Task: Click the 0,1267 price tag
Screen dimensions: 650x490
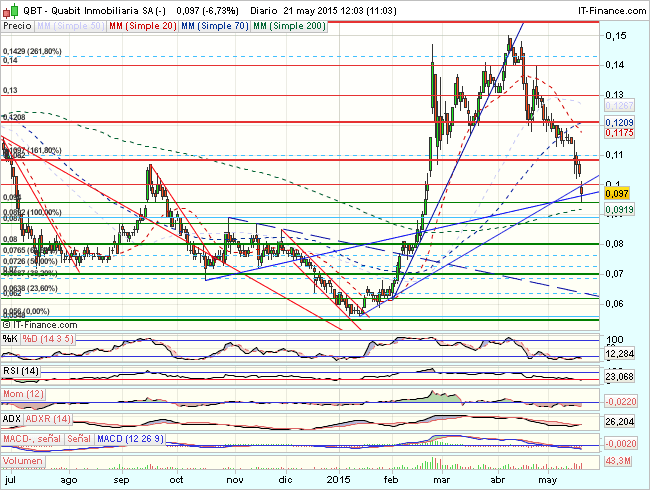Action: (x=619, y=106)
